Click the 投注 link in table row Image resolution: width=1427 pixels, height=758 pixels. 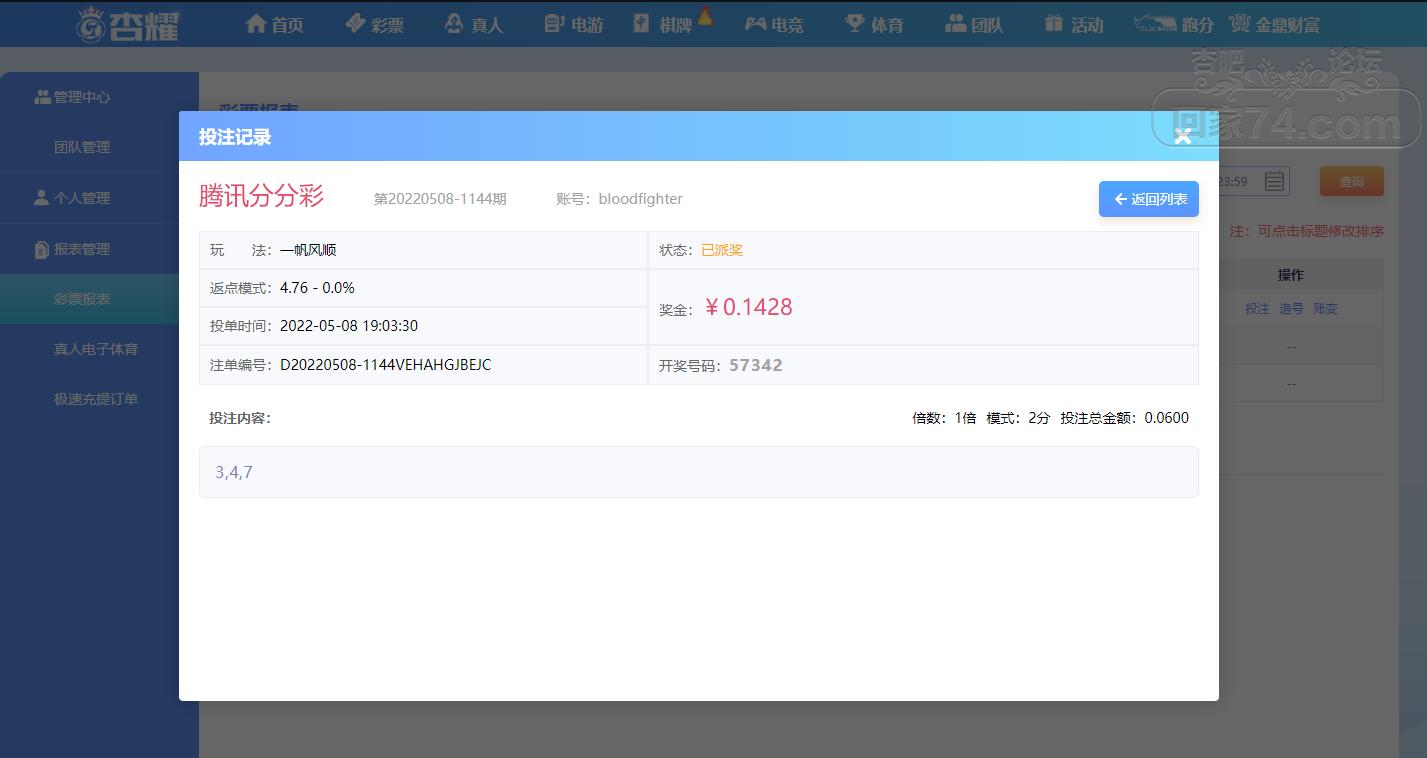(x=1257, y=309)
